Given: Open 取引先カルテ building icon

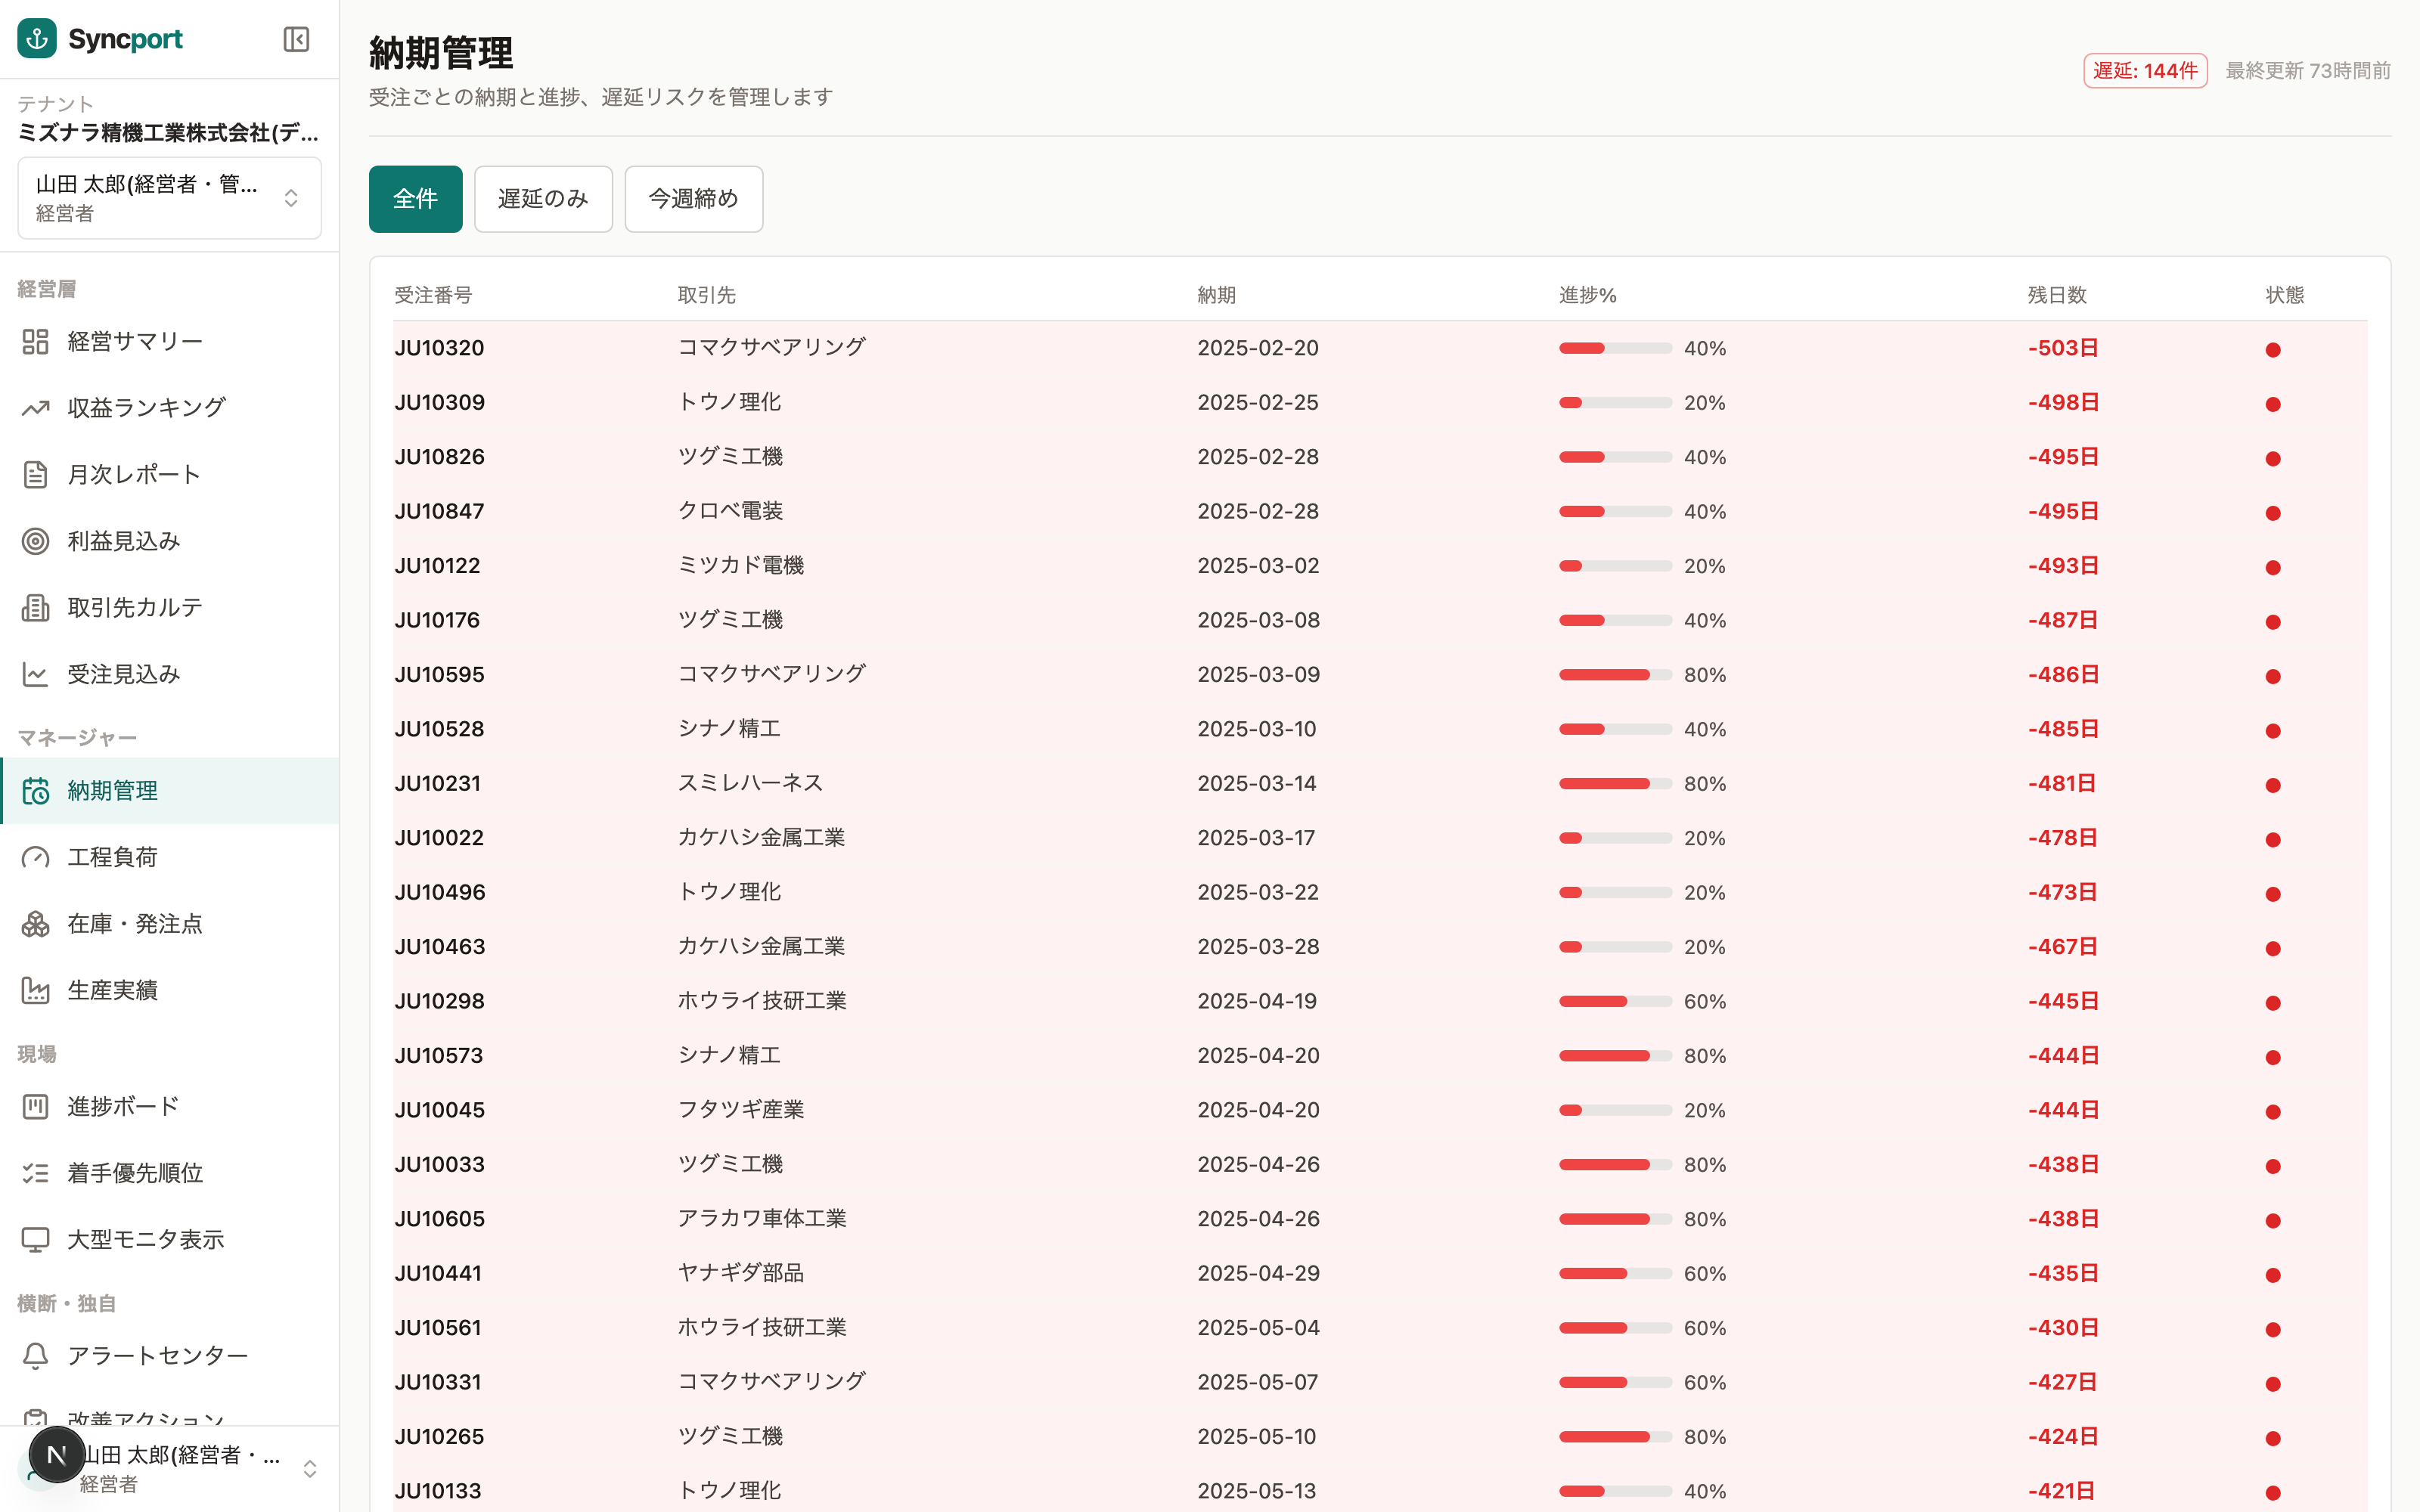Looking at the screenshot, I should coord(36,608).
